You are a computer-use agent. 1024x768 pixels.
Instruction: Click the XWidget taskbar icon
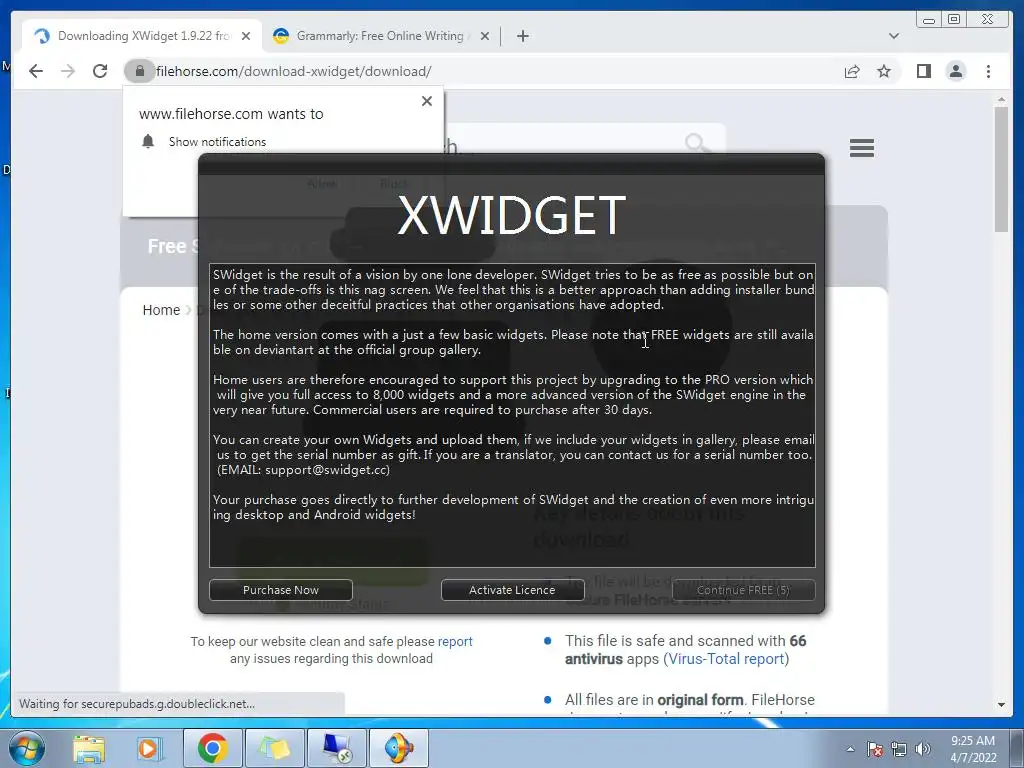[399, 748]
